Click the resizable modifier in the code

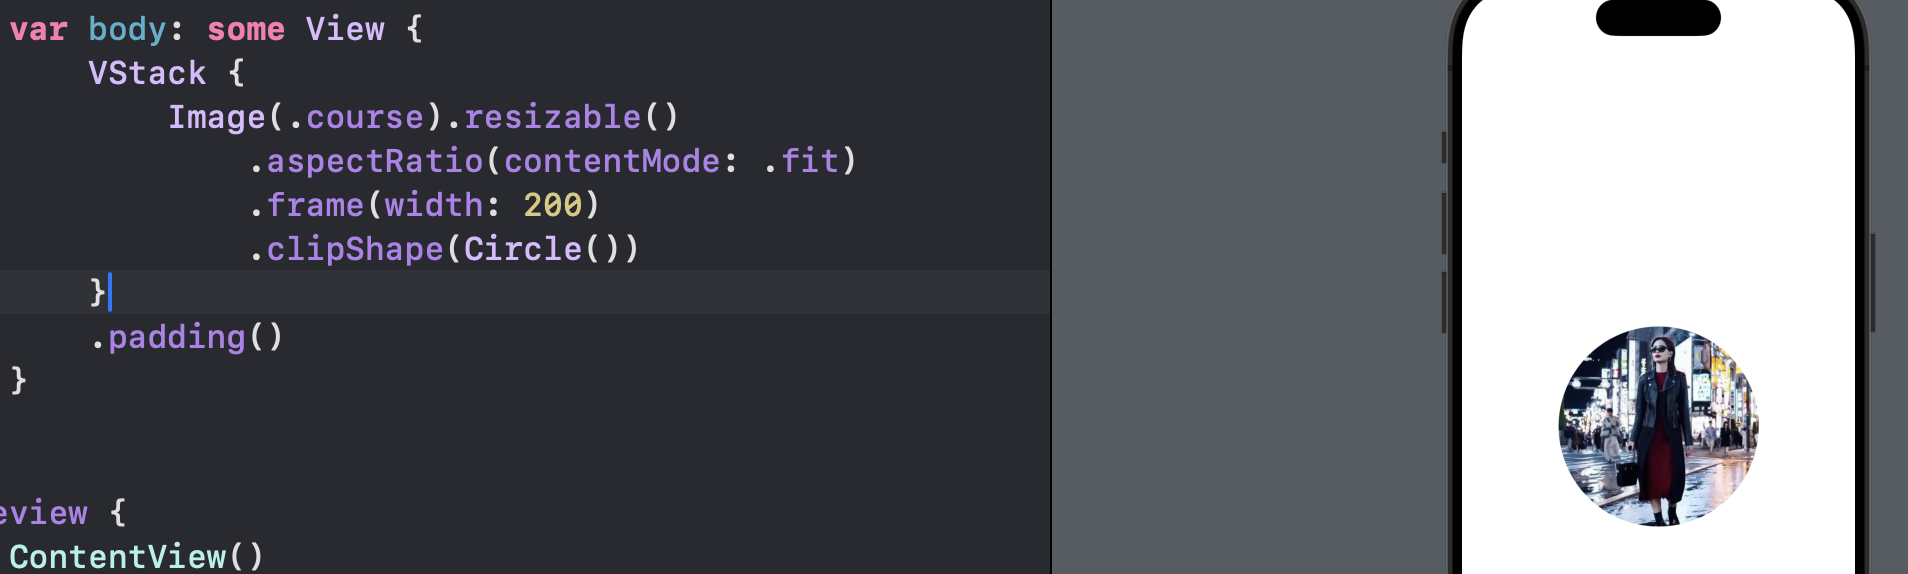pyautogui.click(x=552, y=117)
